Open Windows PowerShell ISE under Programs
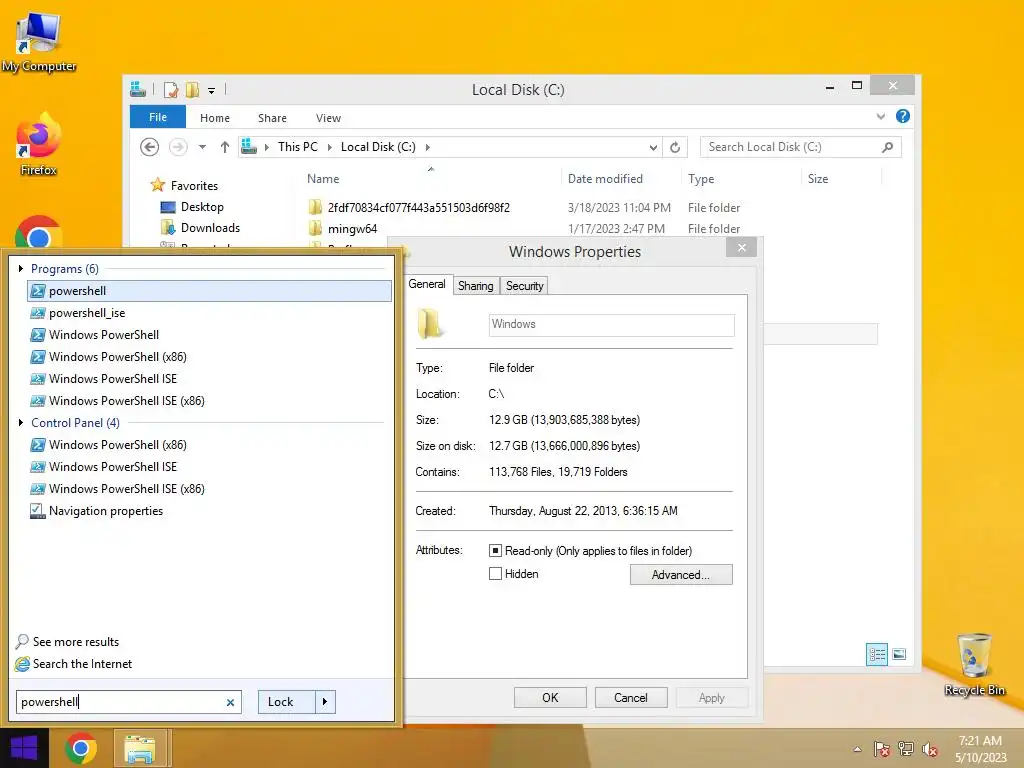 click(x=209, y=379)
